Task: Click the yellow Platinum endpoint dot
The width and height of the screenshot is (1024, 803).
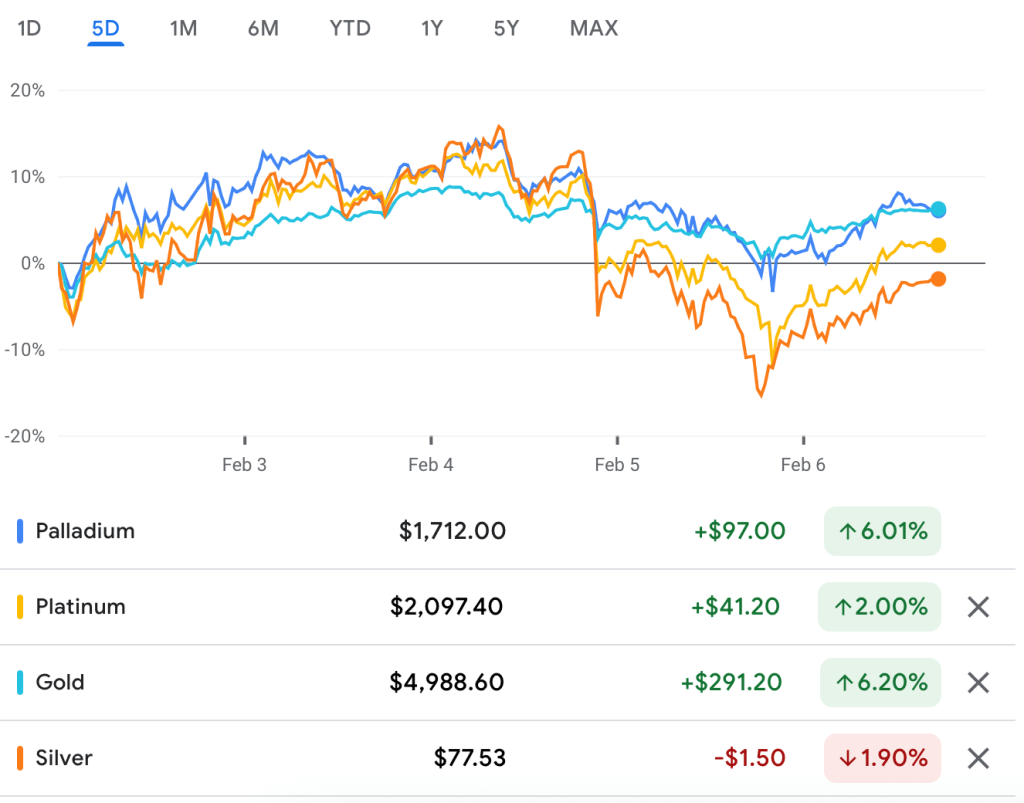Action: point(938,245)
